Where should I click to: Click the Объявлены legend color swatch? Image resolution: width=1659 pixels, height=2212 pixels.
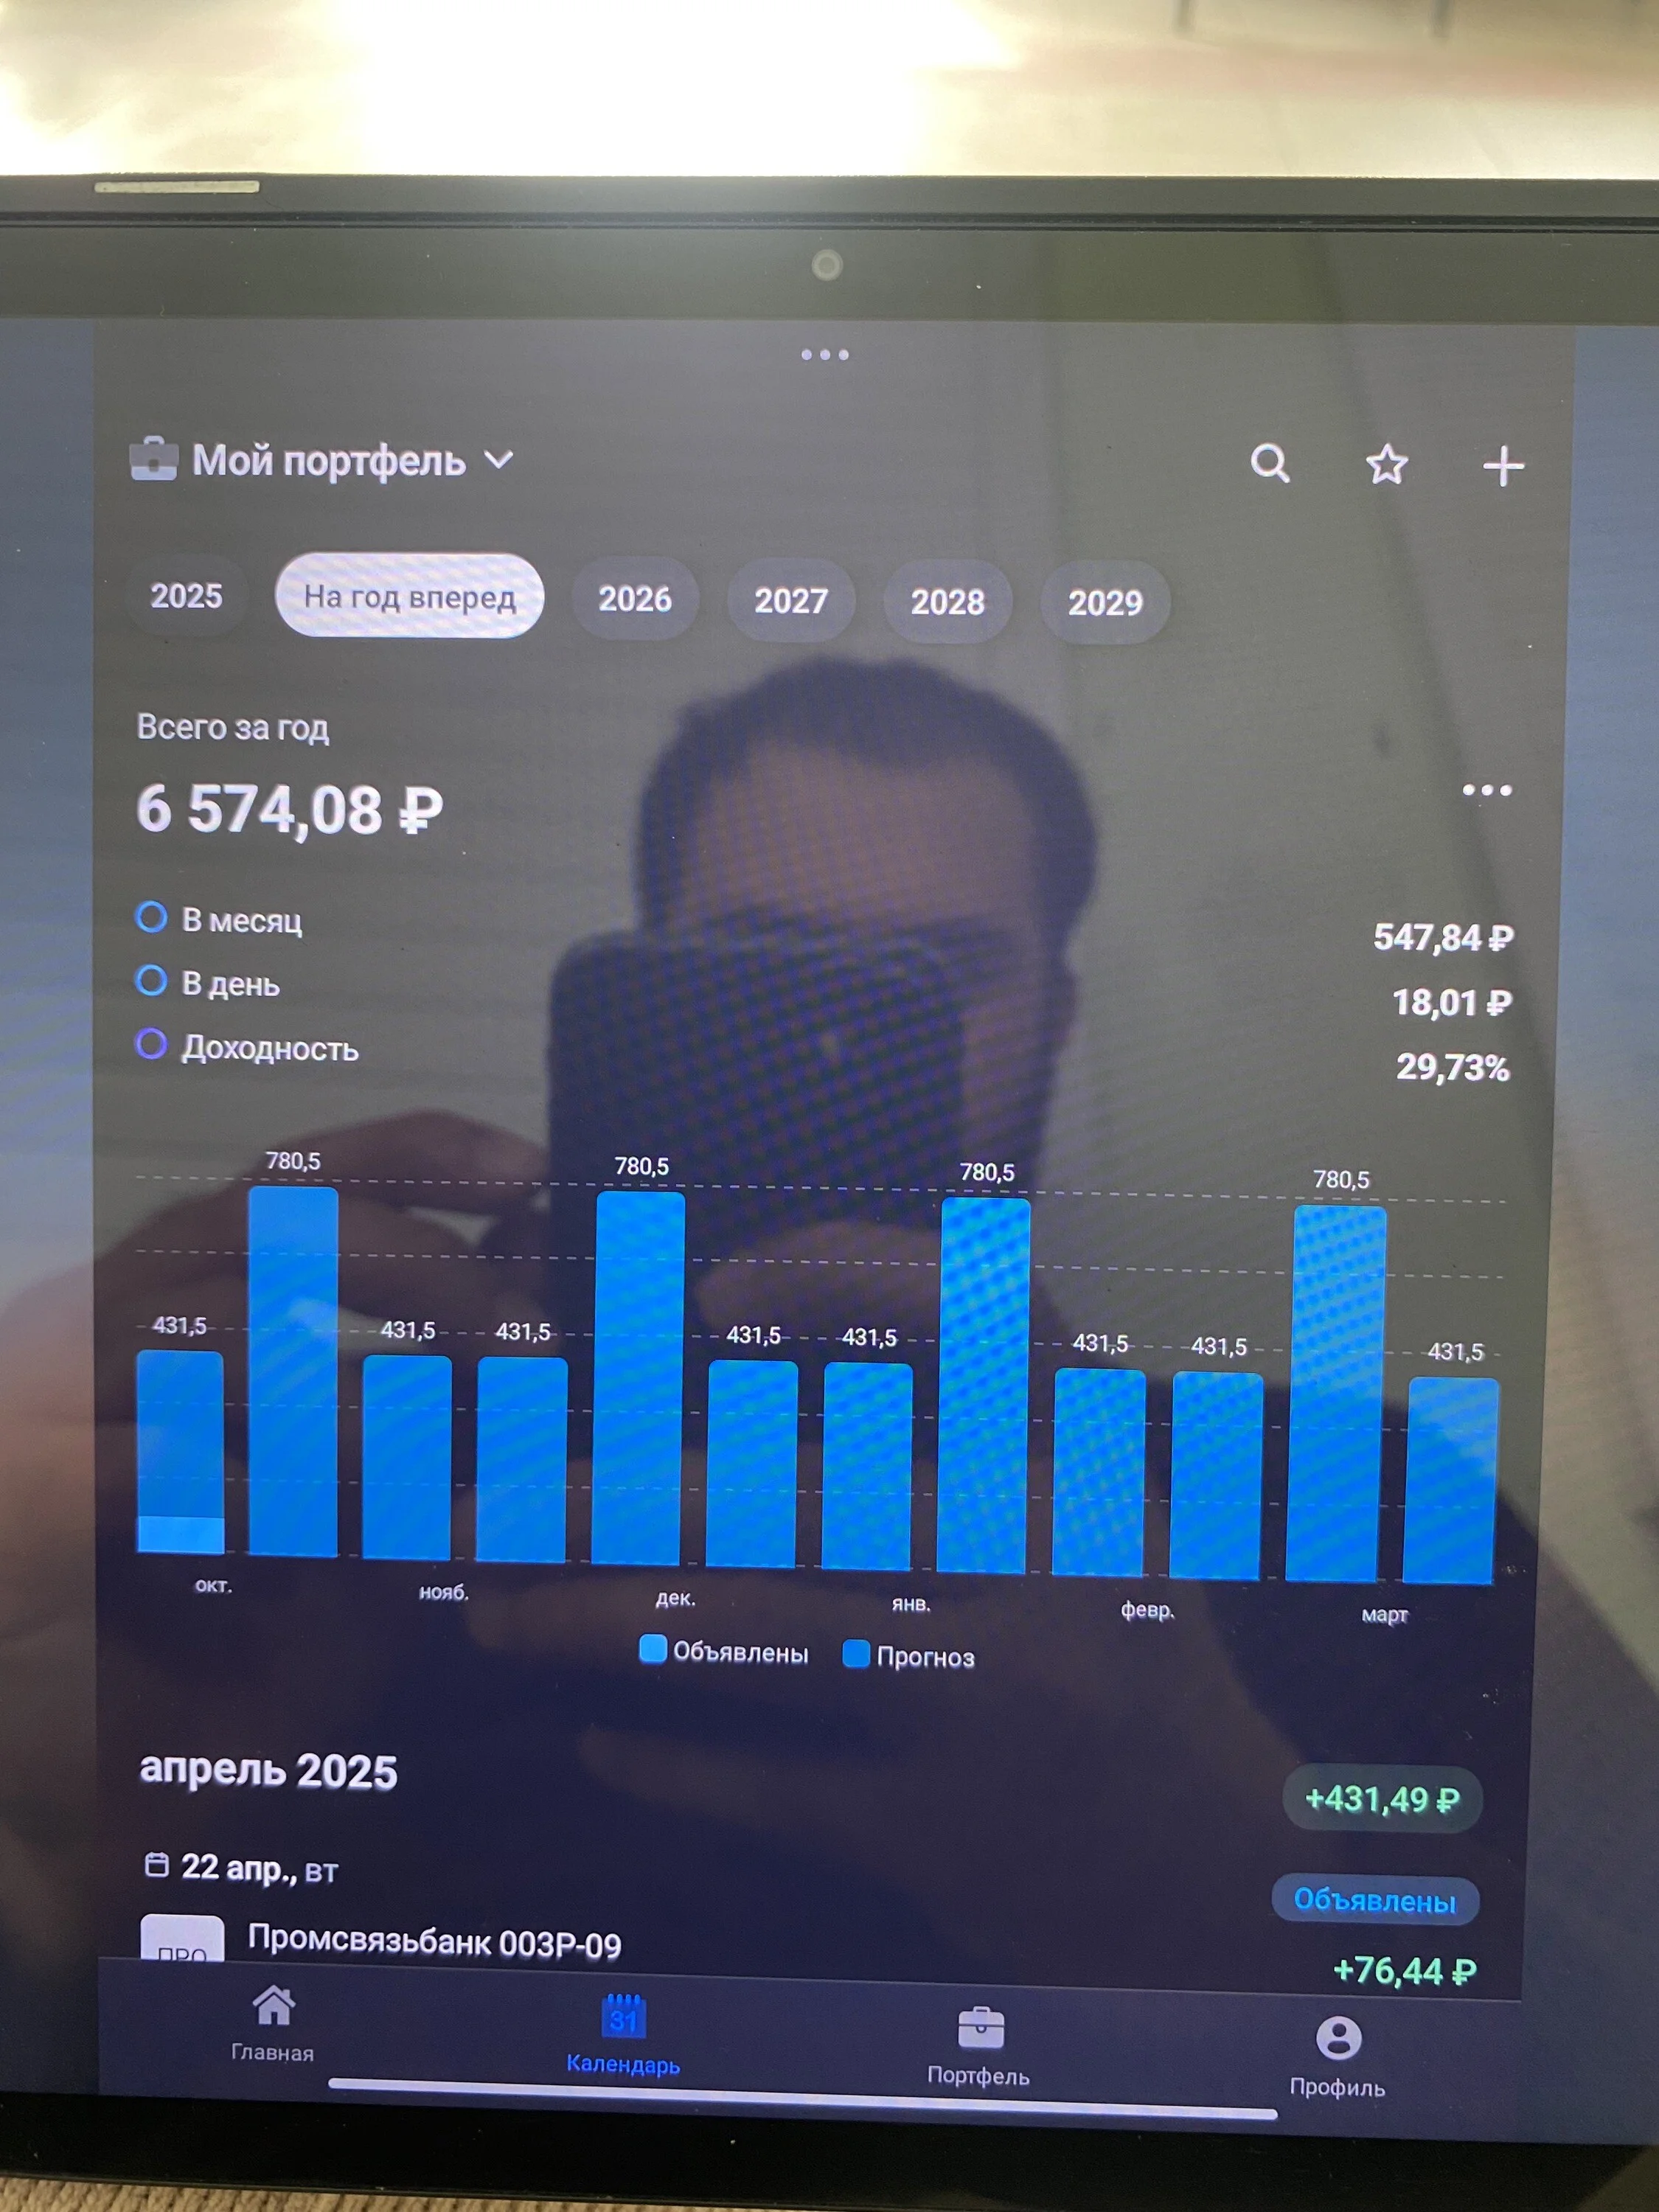(653, 1649)
